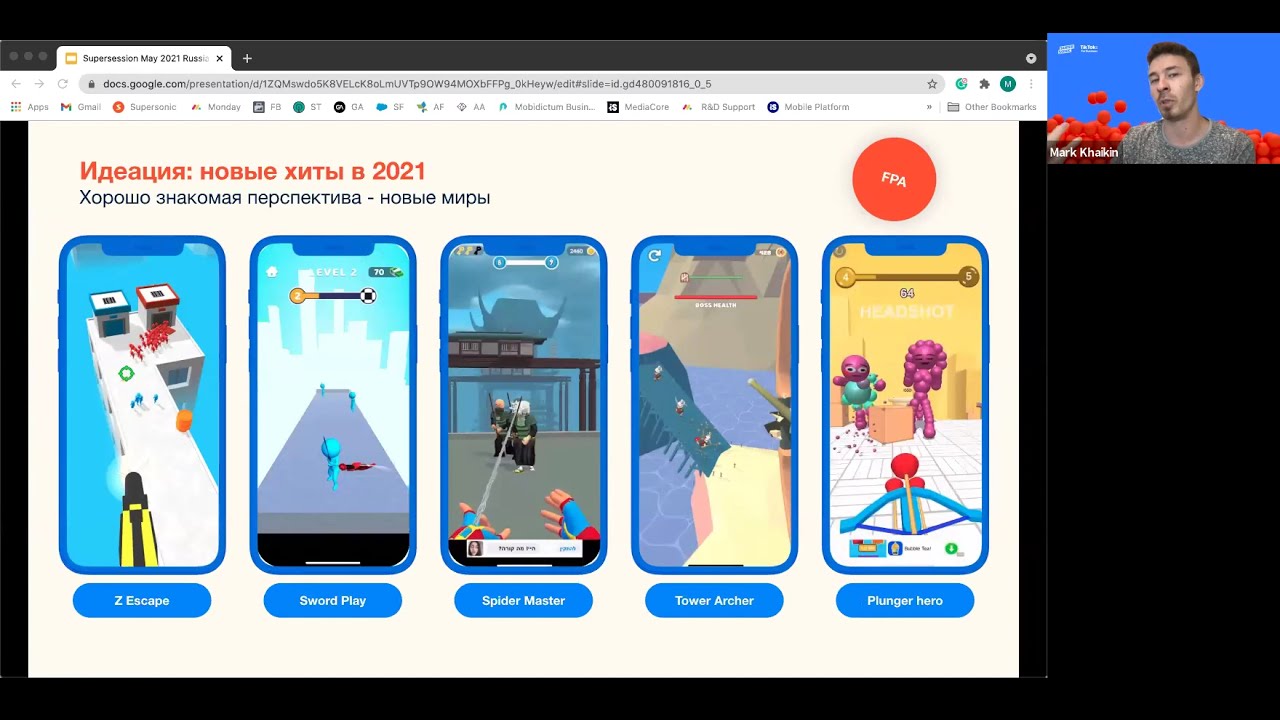Select the Z Escape phone screenshot
Image resolution: width=1280 pixels, height=720 pixels.
pos(142,404)
